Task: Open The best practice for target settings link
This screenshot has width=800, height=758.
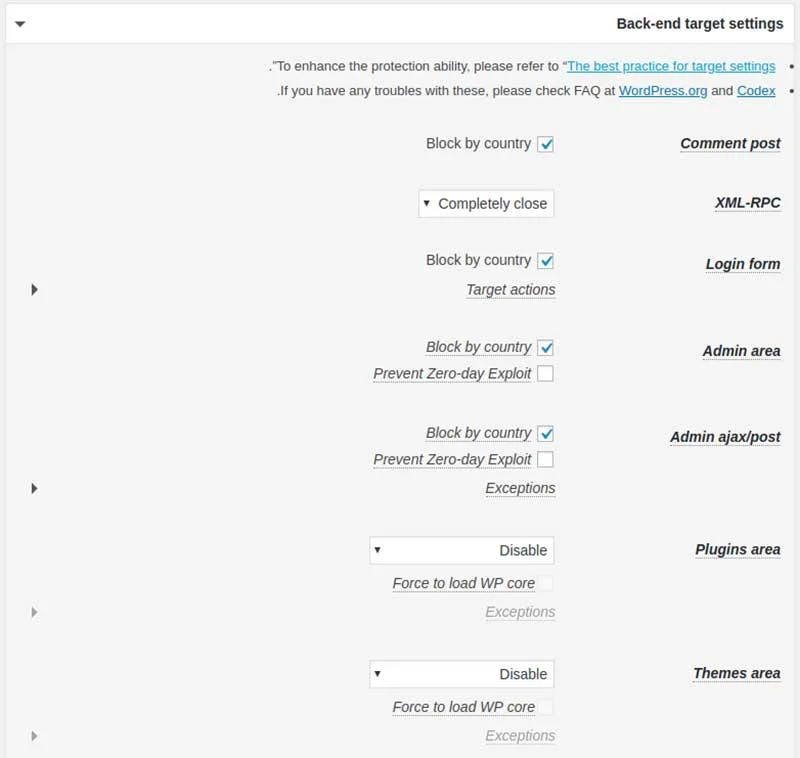Action: tap(670, 66)
